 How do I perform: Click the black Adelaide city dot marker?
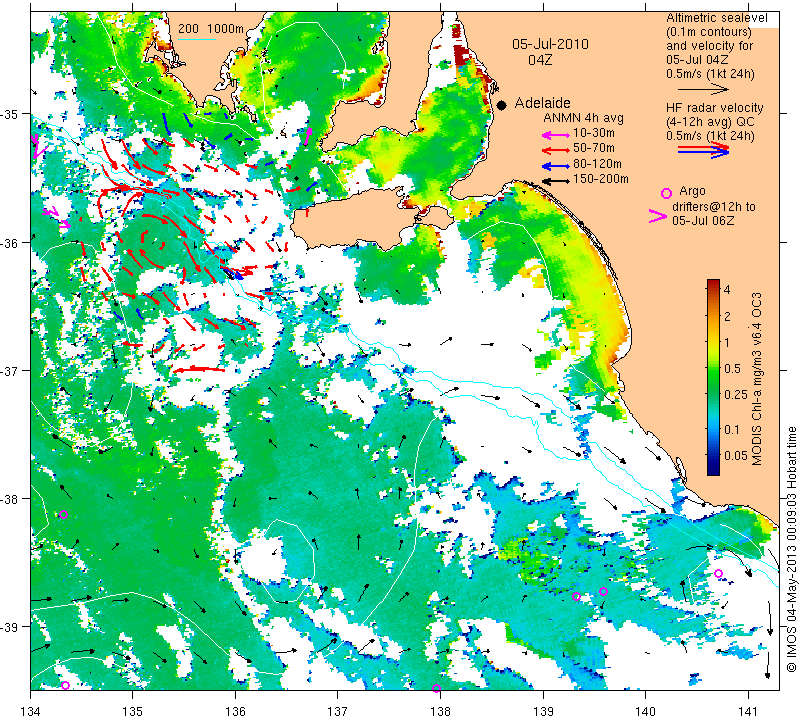(502, 105)
